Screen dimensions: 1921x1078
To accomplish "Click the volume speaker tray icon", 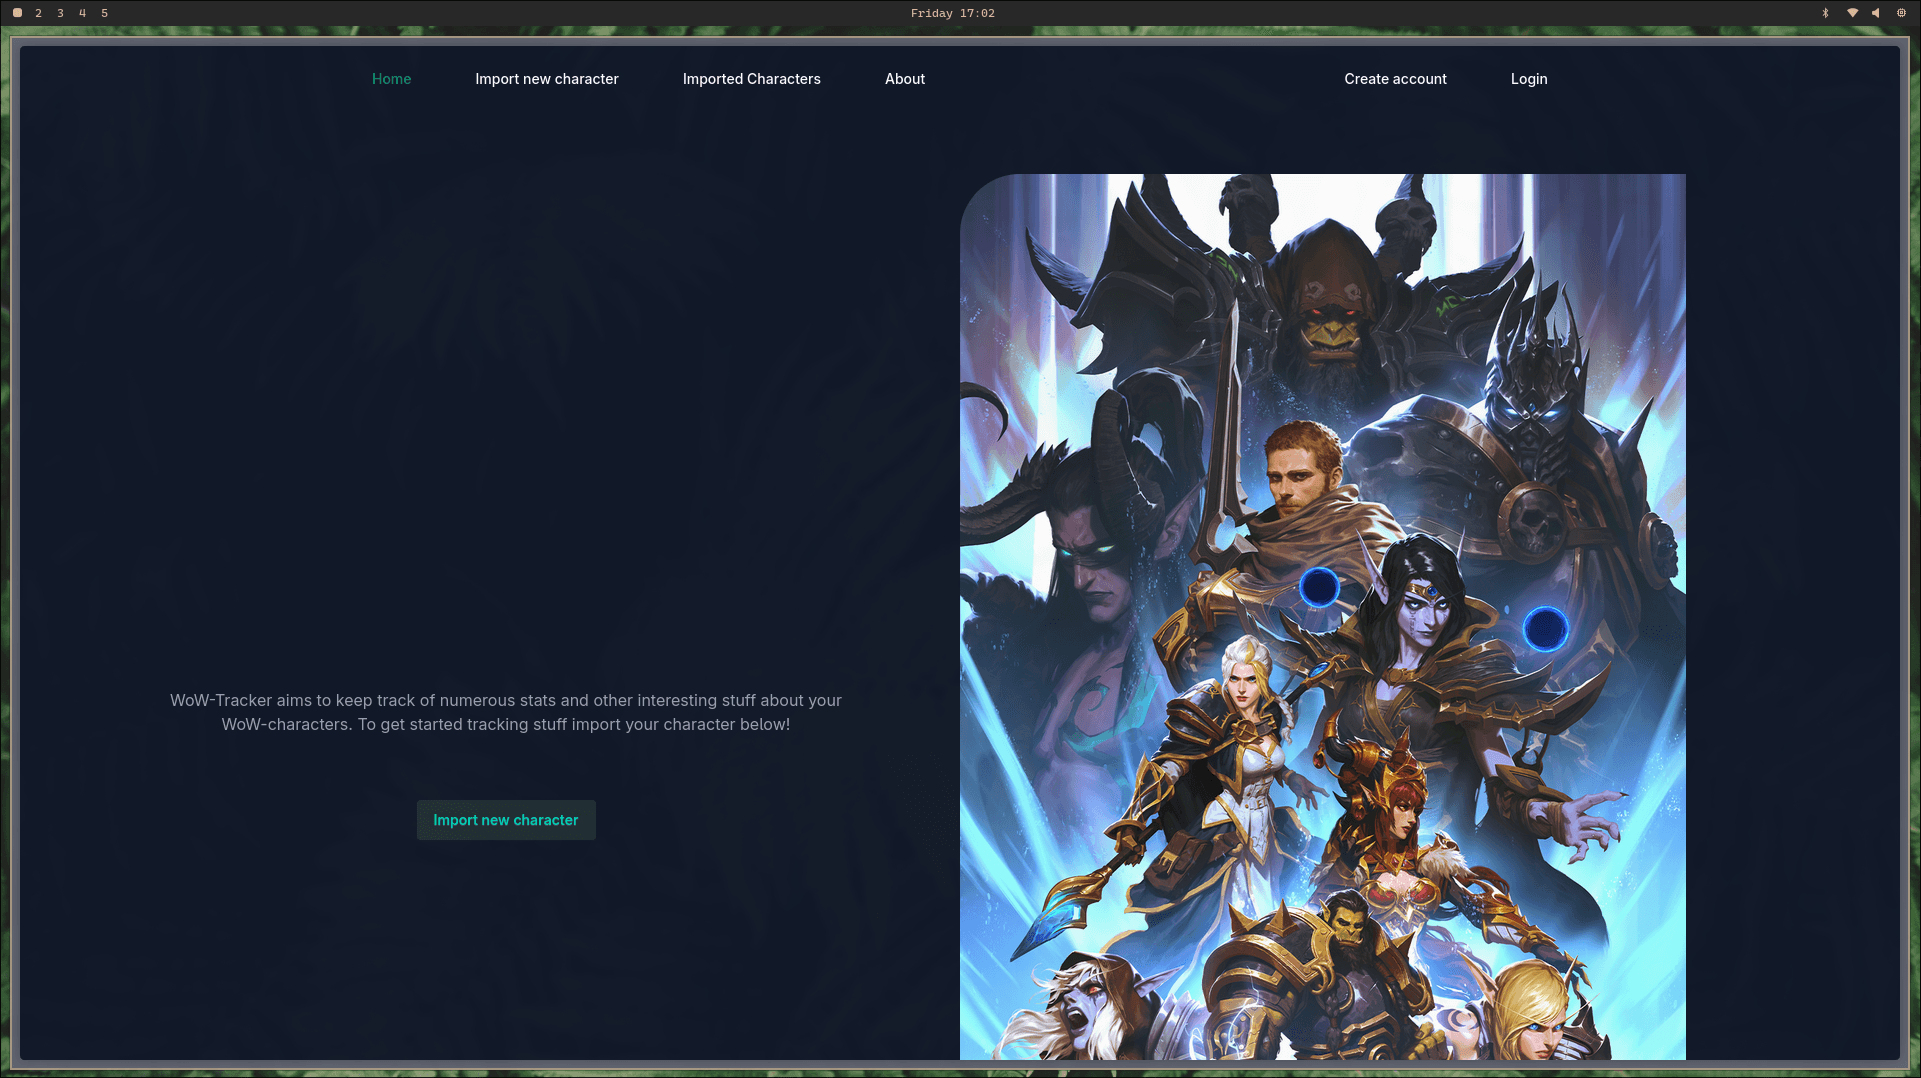I will [x=1876, y=13].
